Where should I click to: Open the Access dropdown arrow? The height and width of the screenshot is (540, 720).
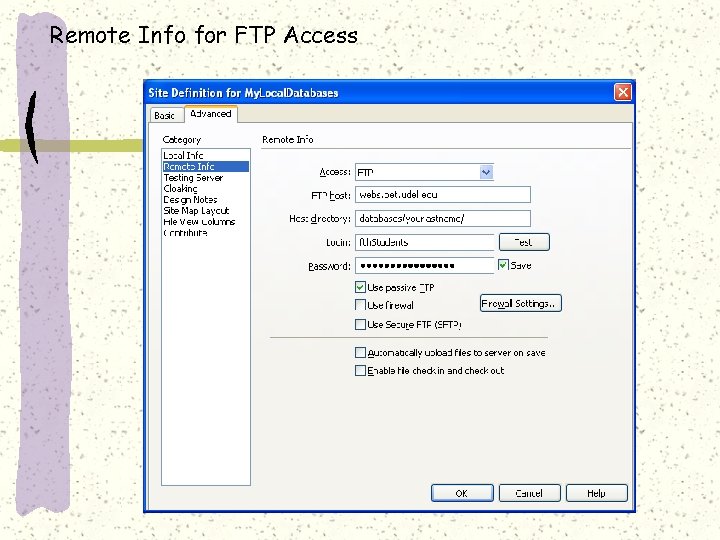pos(486,172)
